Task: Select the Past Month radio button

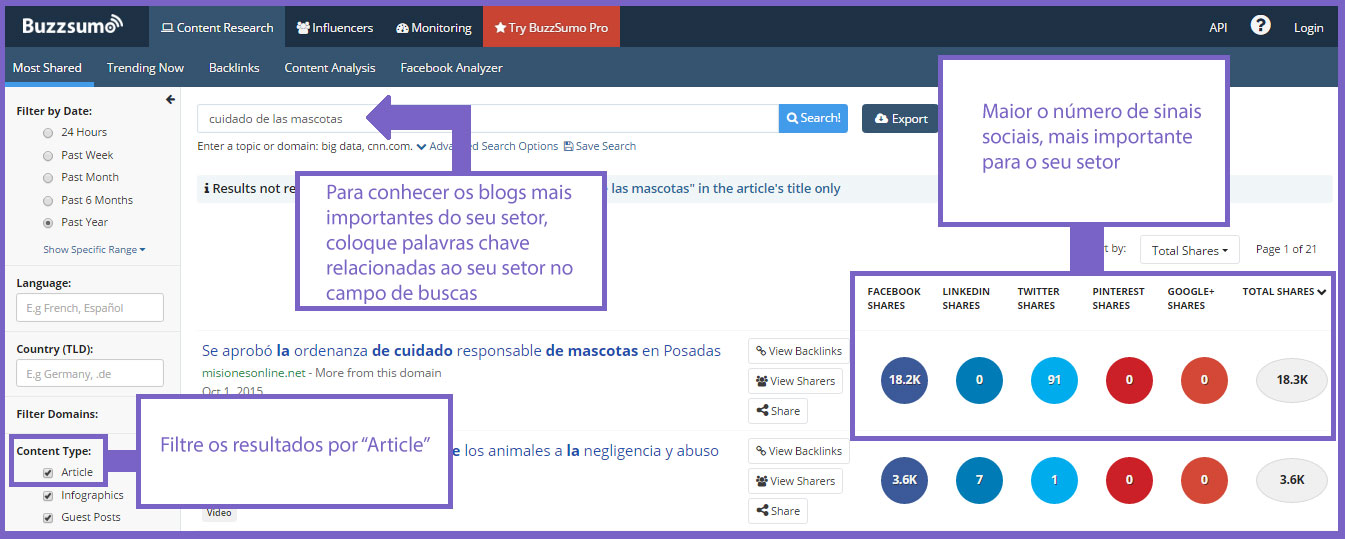Action: point(48,178)
